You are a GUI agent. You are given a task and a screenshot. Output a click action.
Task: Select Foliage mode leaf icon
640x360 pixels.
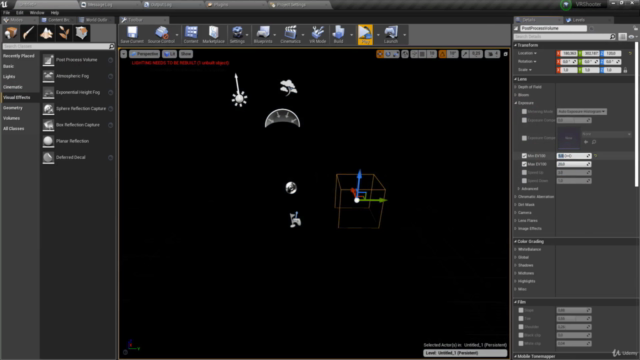[64, 33]
